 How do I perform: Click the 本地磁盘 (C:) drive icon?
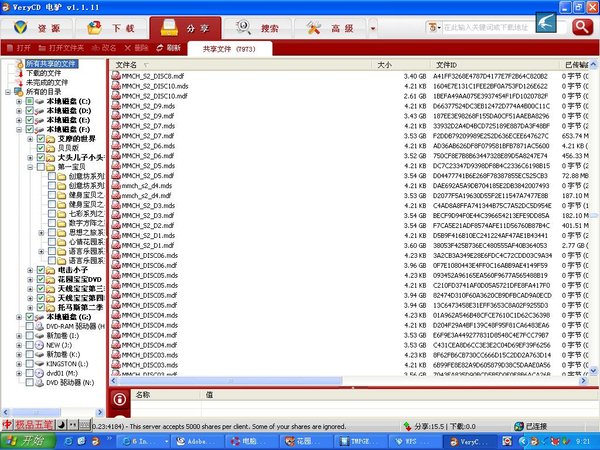40,101
